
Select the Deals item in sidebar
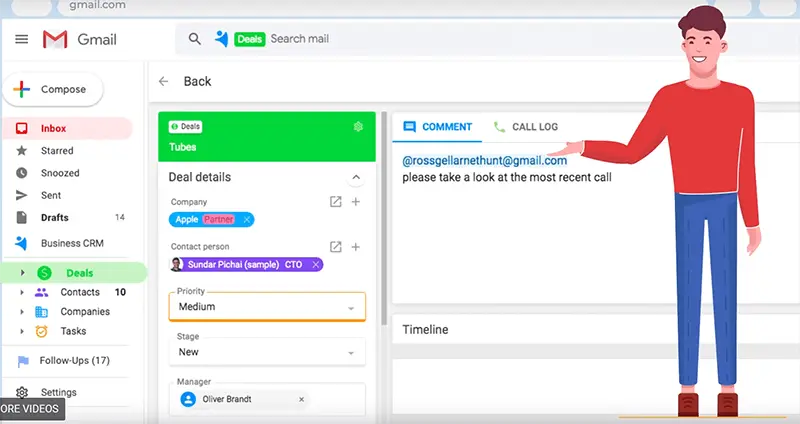click(80, 273)
